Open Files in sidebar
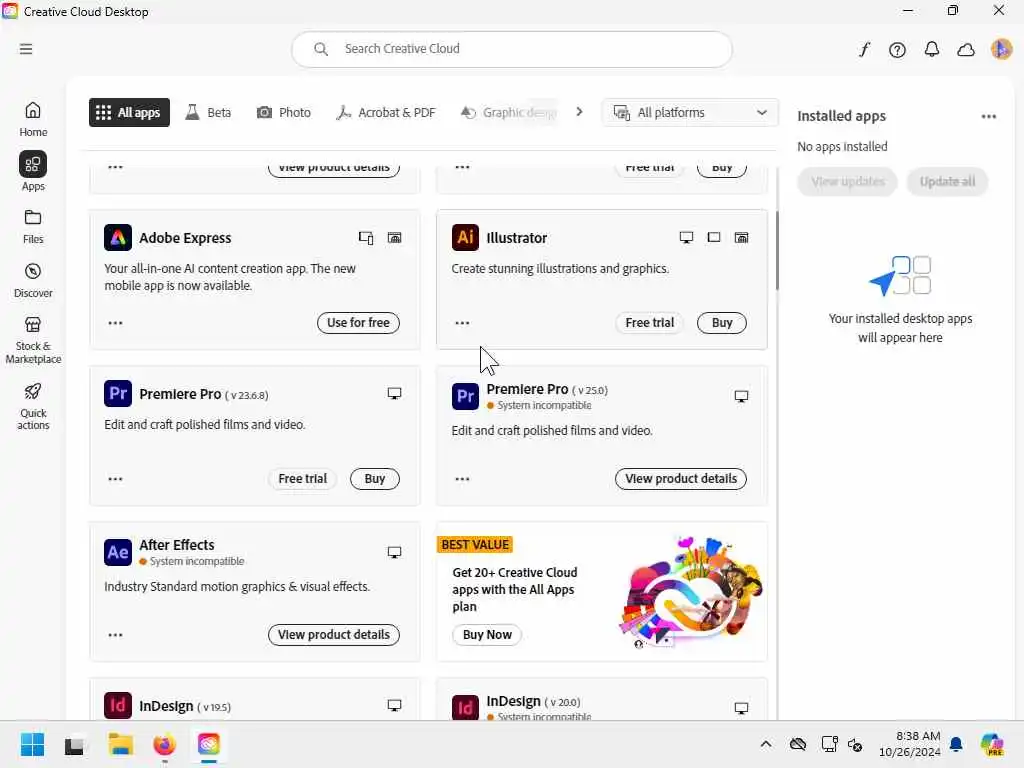Image resolution: width=1024 pixels, height=768 pixels. pos(33,227)
